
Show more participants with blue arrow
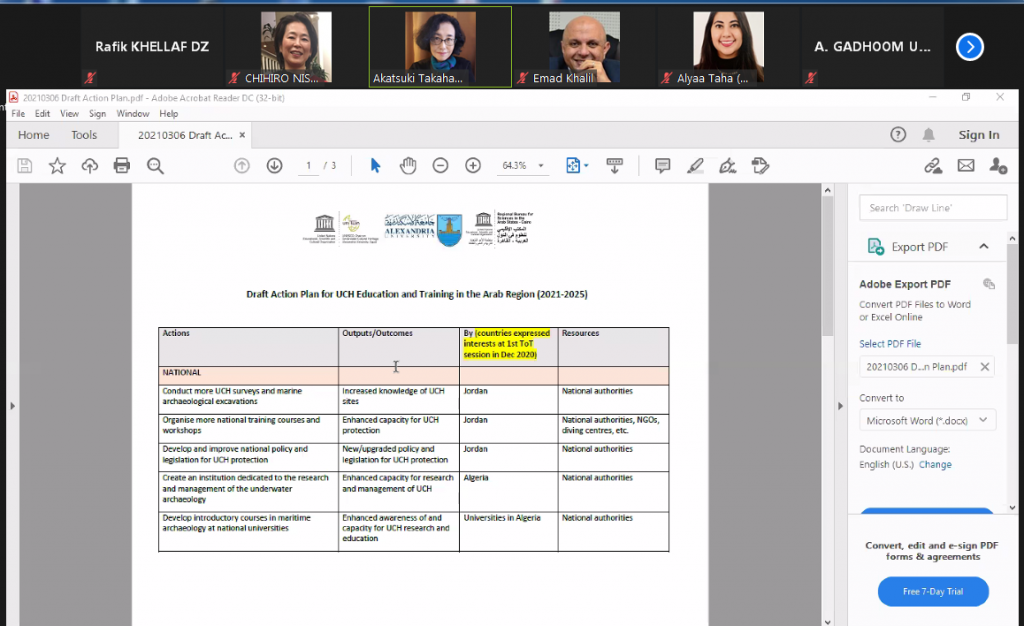969,47
